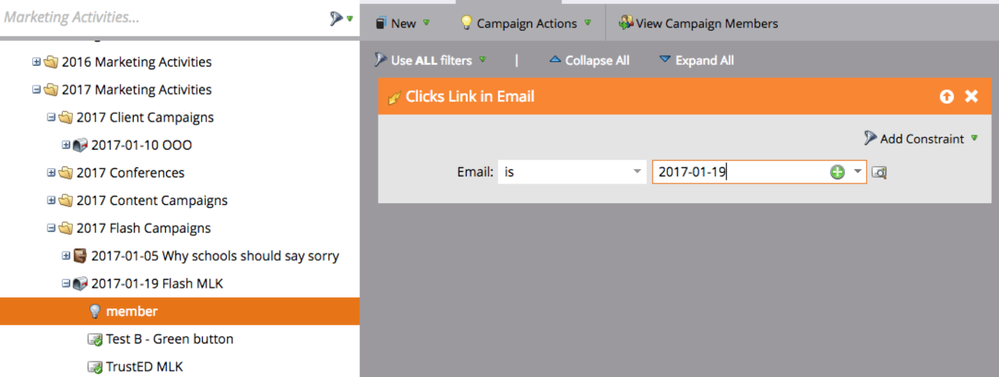Viewport: 999px width, 377px height.
Task: Remove the Clicks Link in Email filter
Action: [x=971, y=96]
